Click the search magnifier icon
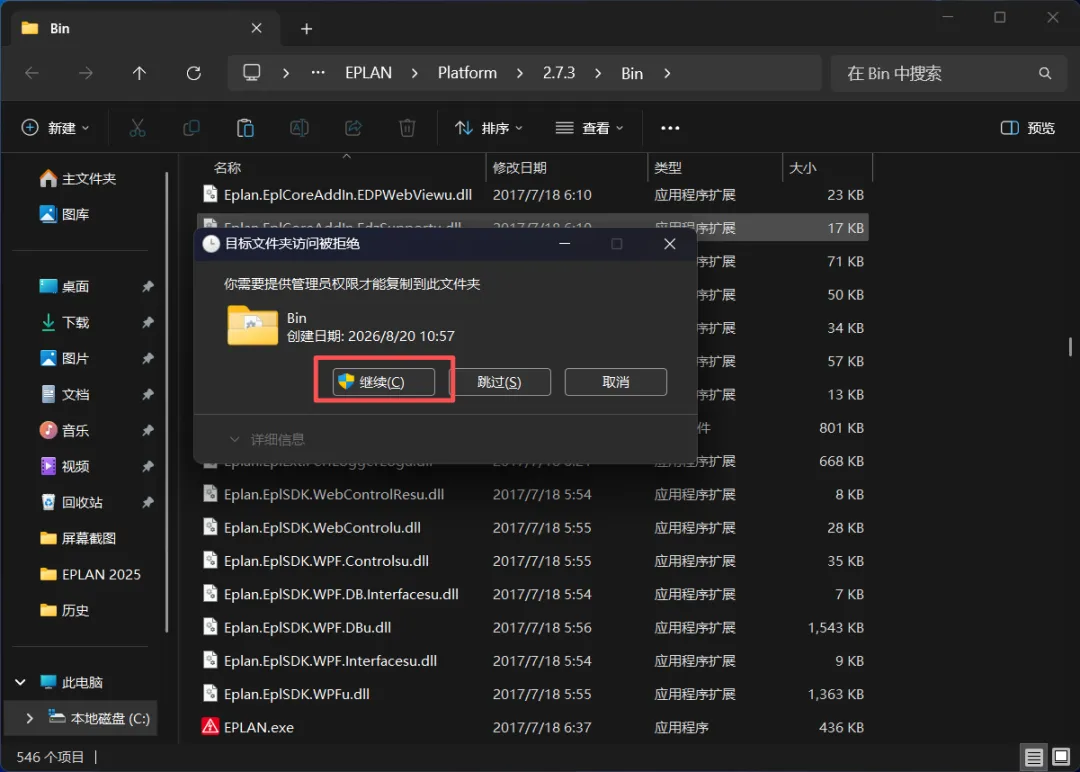This screenshot has height=772, width=1080. 1045,73
